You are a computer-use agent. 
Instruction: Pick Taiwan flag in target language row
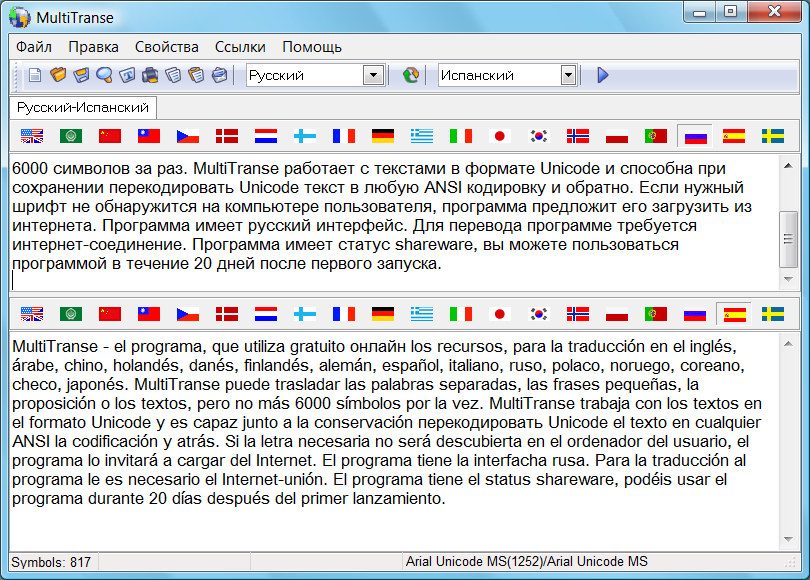pos(149,313)
